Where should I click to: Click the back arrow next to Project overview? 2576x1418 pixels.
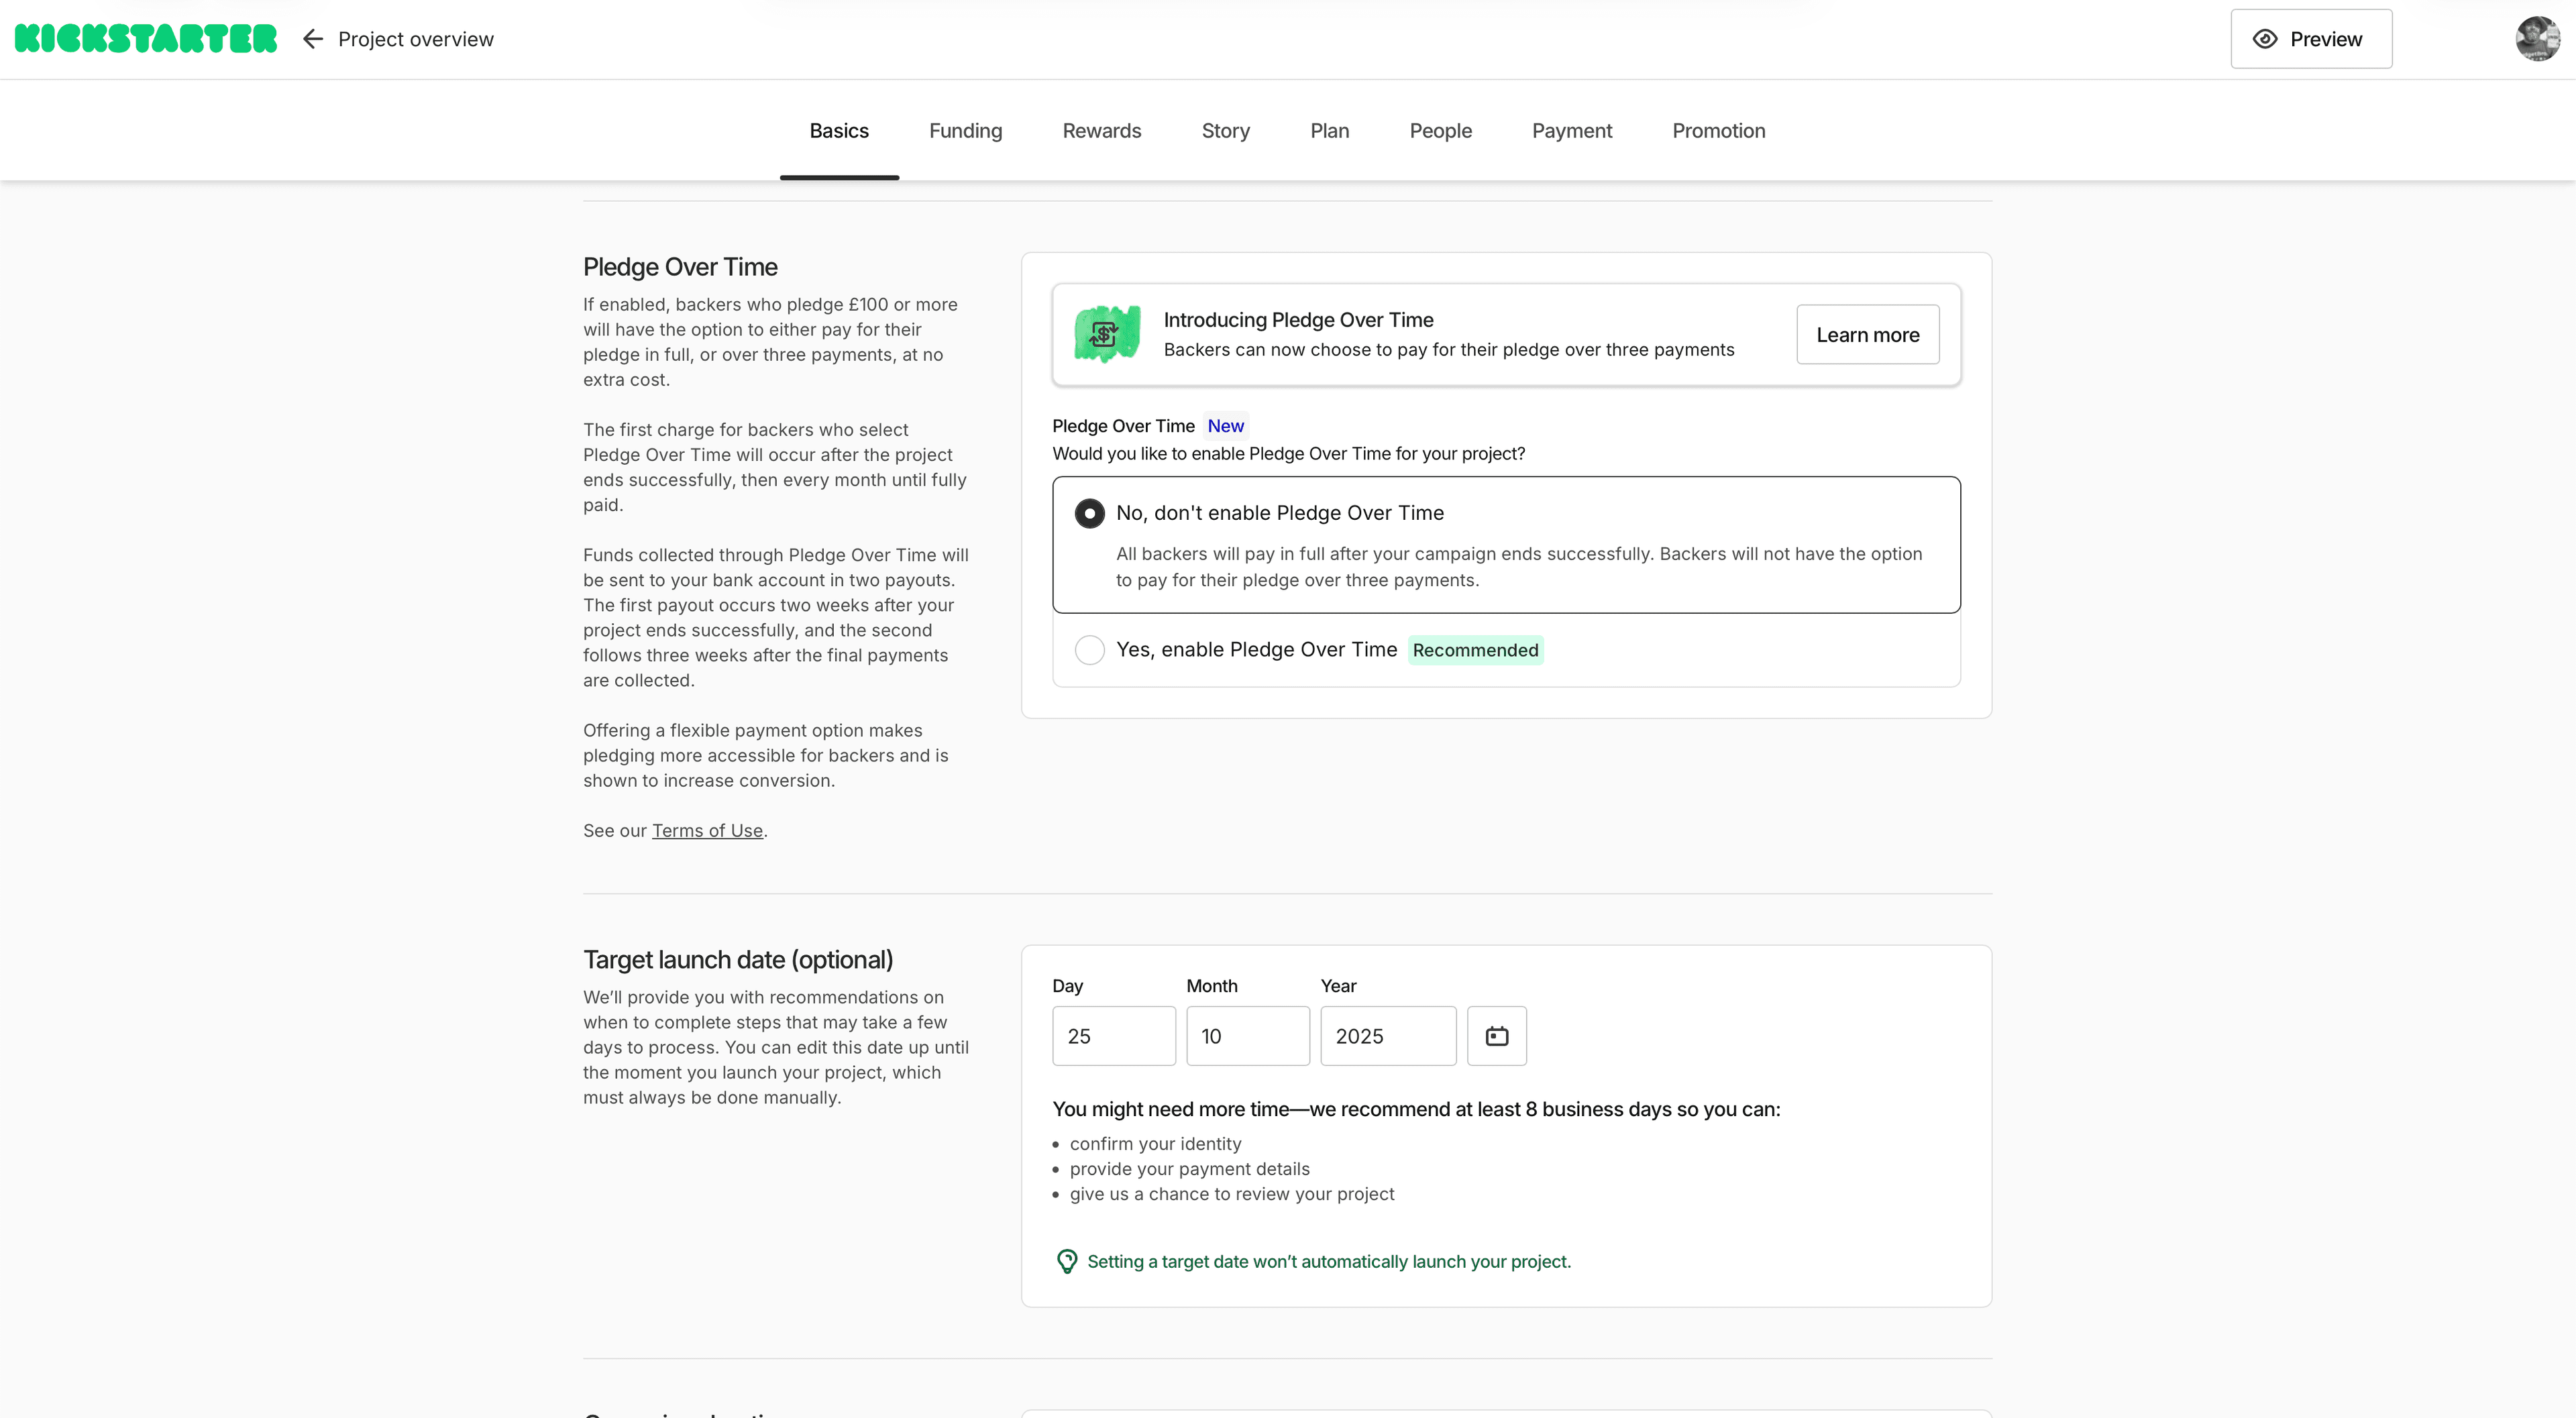(x=312, y=38)
